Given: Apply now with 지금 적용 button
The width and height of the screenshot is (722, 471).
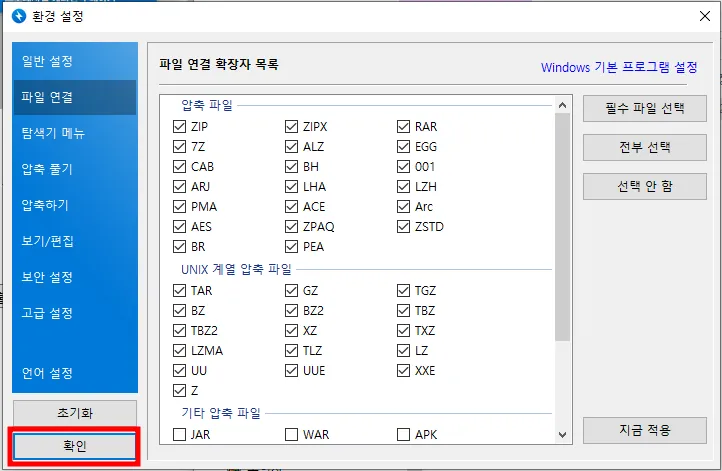Looking at the screenshot, I should click(x=645, y=430).
